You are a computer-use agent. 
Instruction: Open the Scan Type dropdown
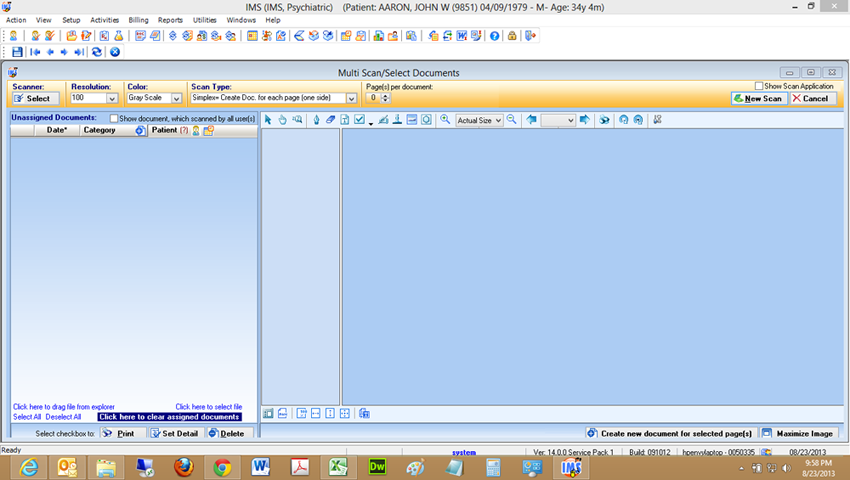coord(351,99)
